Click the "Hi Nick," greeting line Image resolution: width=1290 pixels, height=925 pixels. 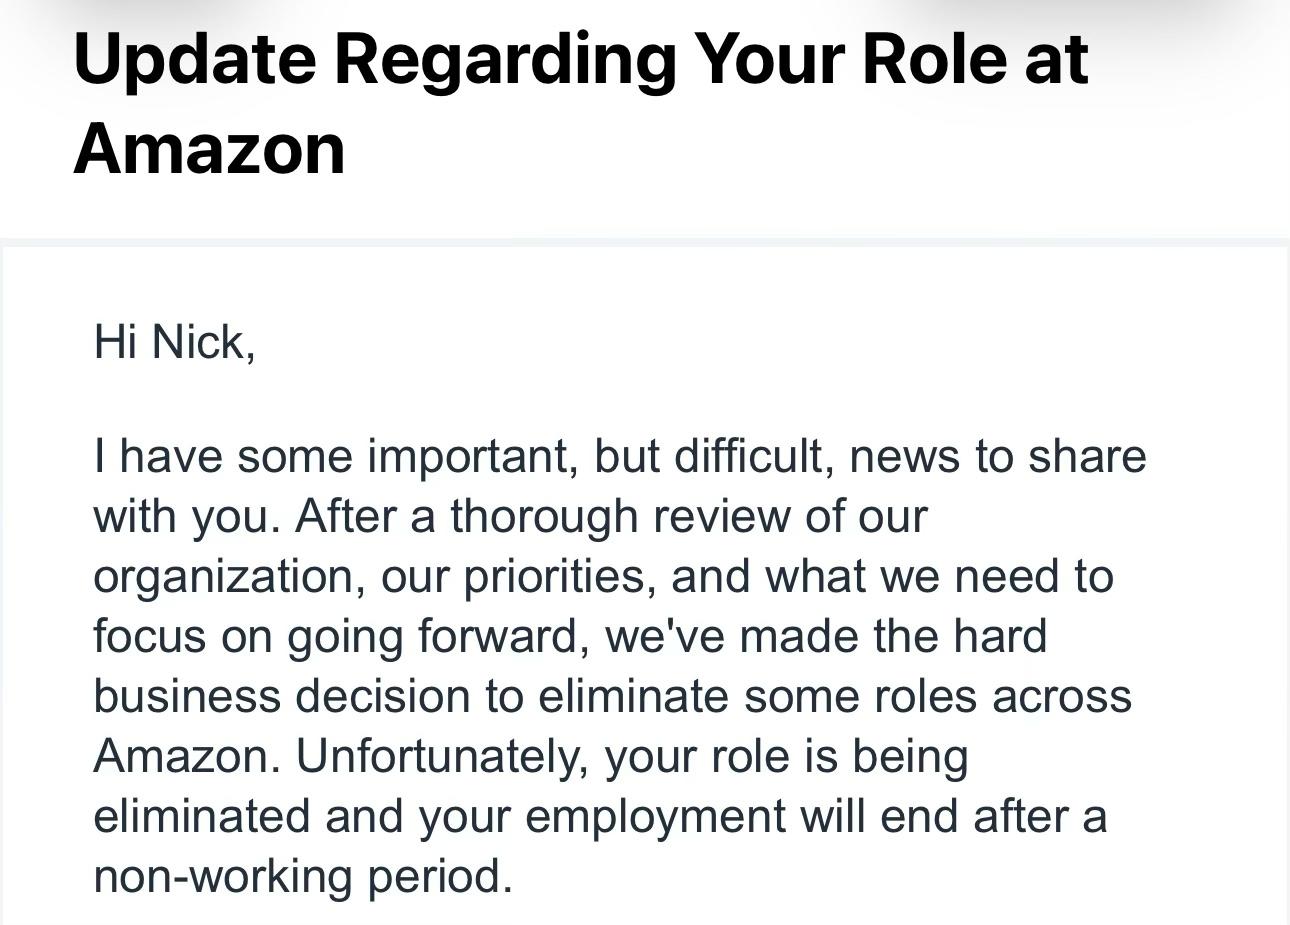(174, 342)
